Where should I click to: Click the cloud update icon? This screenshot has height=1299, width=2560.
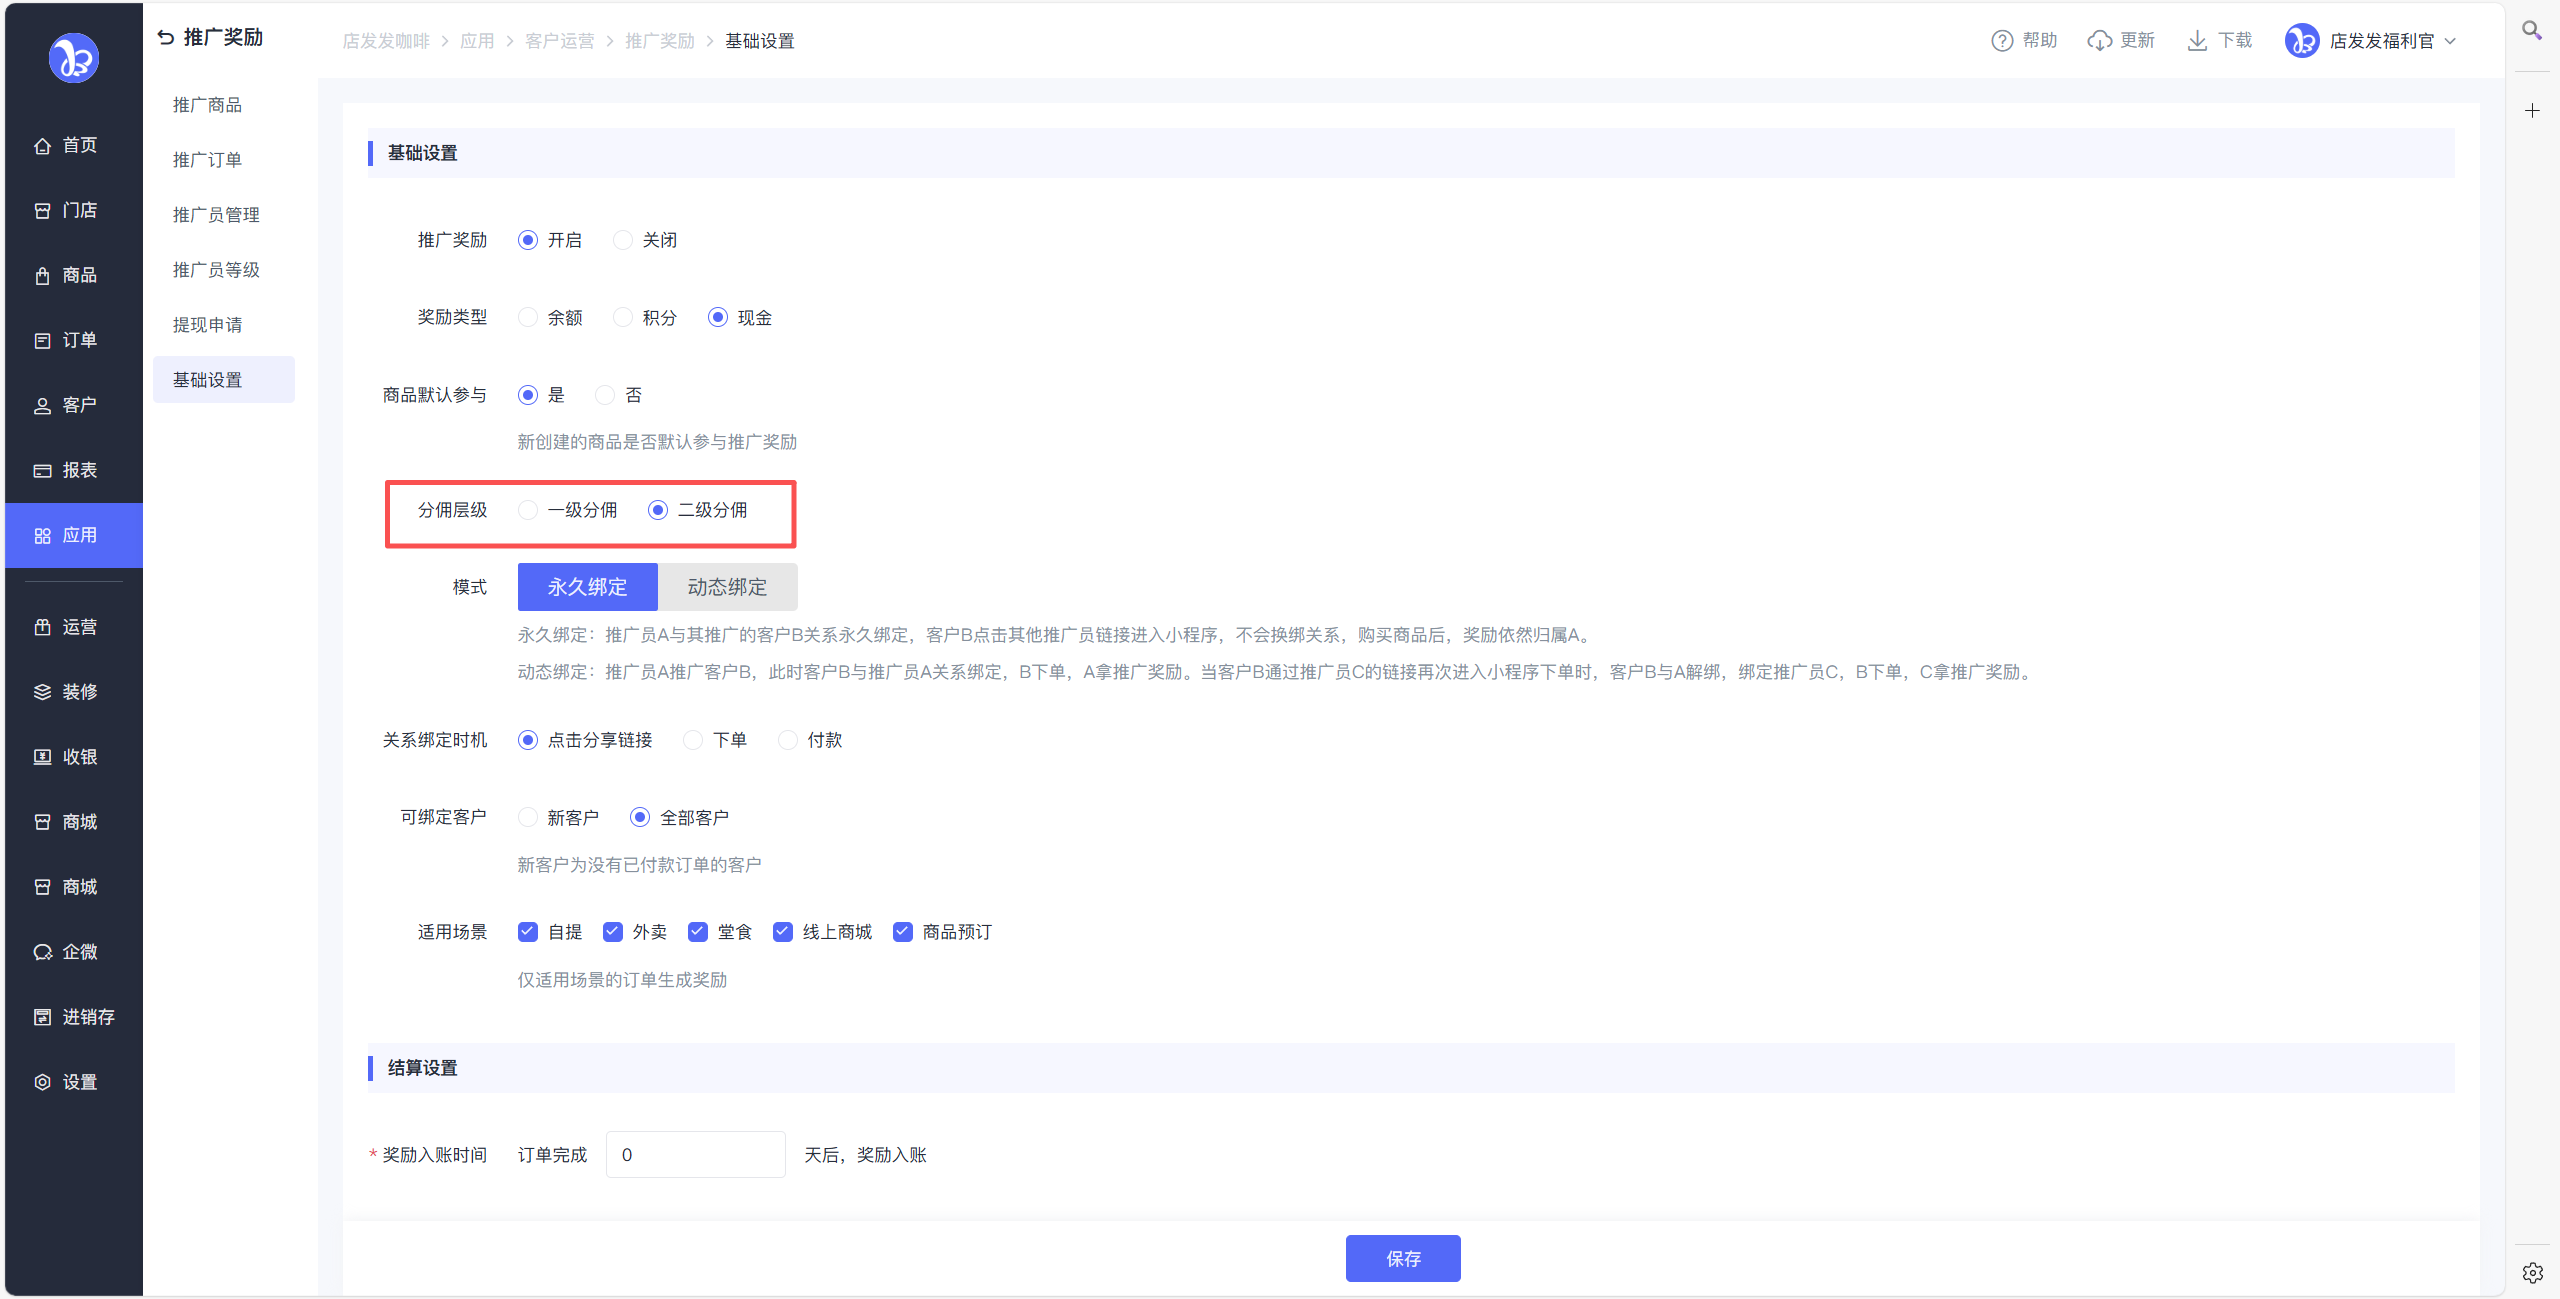pyautogui.click(x=2099, y=41)
